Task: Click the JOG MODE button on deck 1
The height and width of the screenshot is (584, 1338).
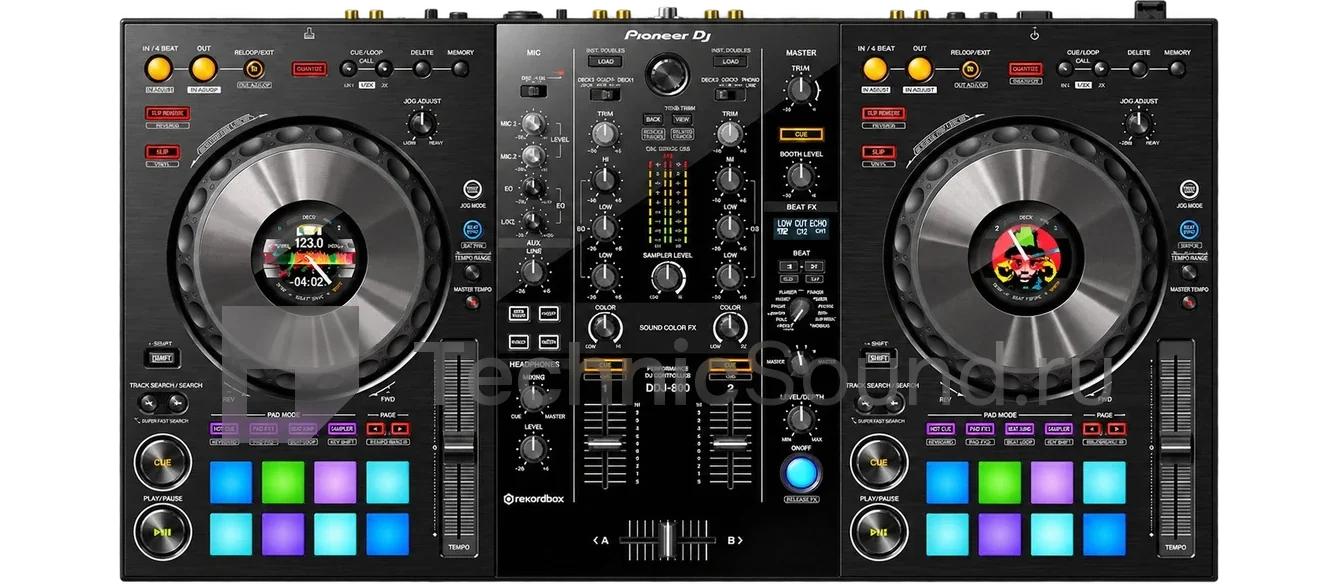Action: point(472,189)
